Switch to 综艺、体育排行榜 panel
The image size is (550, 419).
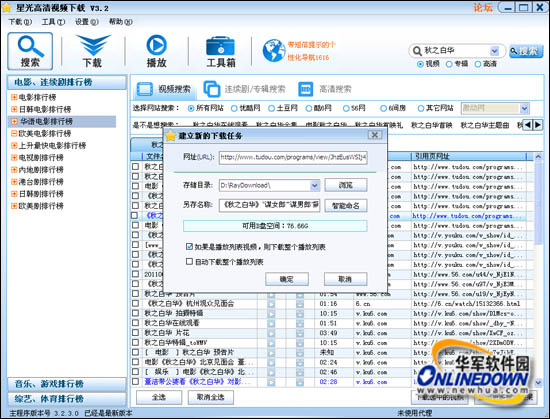pyautogui.click(x=67, y=399)
